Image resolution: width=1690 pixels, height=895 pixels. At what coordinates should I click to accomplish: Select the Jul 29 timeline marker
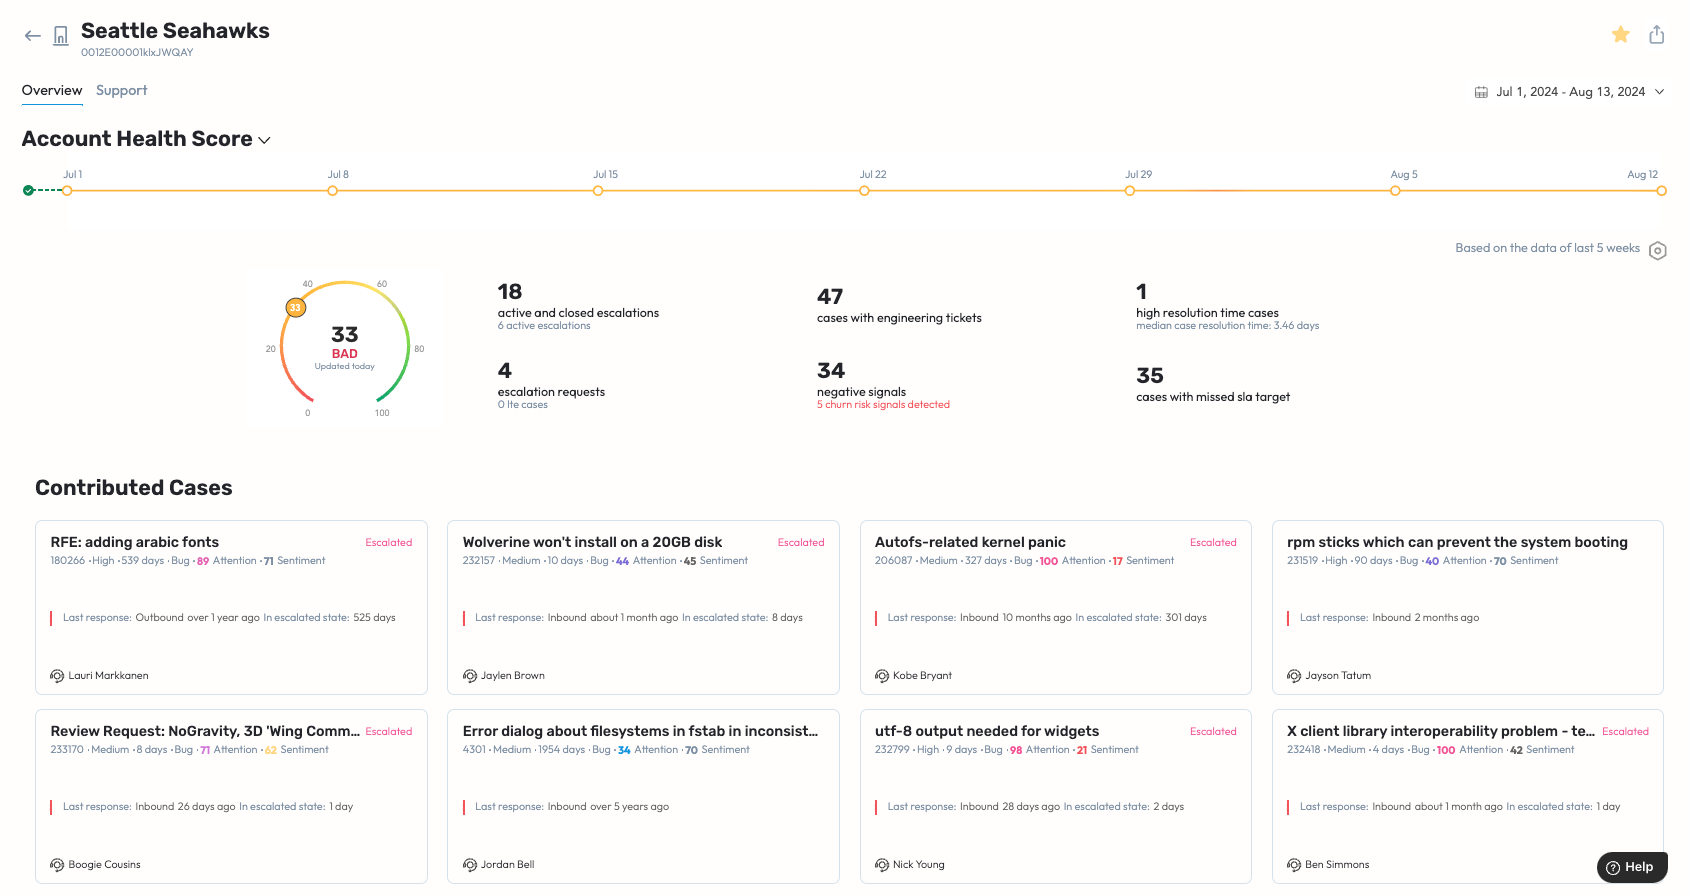(1130, 190)
